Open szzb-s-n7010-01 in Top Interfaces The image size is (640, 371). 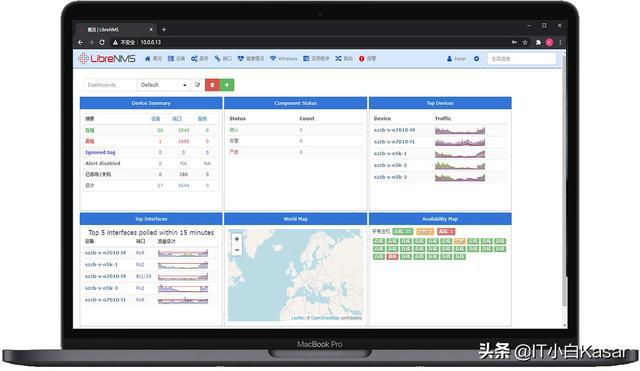[105, 300]
